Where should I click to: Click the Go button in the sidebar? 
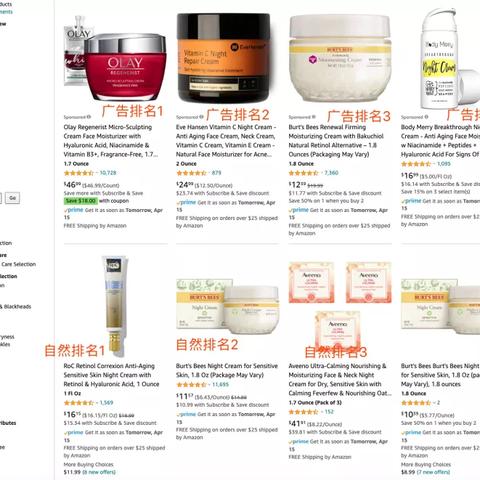tap(13, 198)
